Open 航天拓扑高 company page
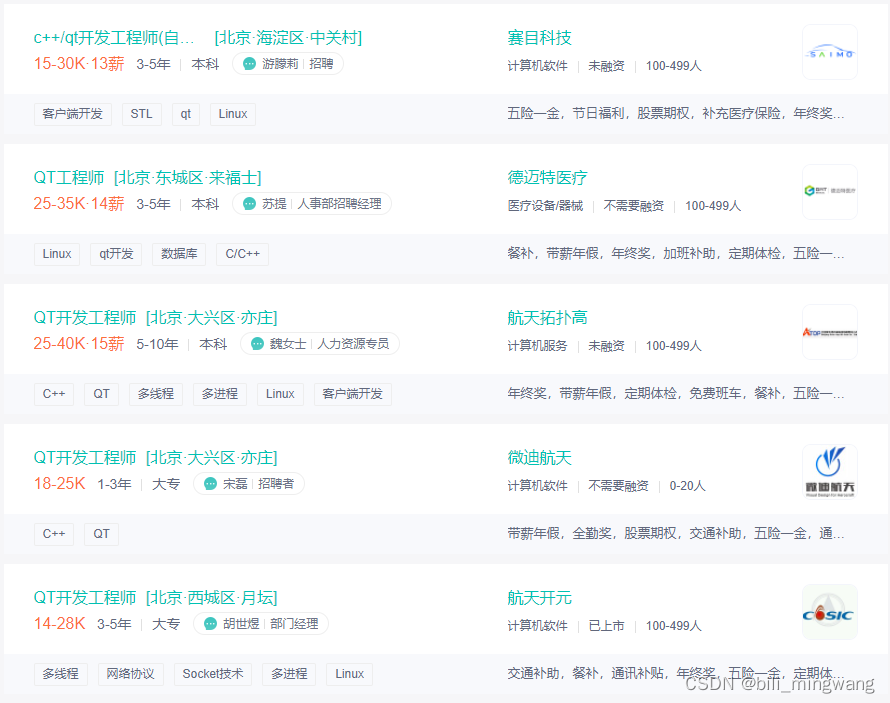The width and height of the screenshot is (890, 703). [547, 318]
